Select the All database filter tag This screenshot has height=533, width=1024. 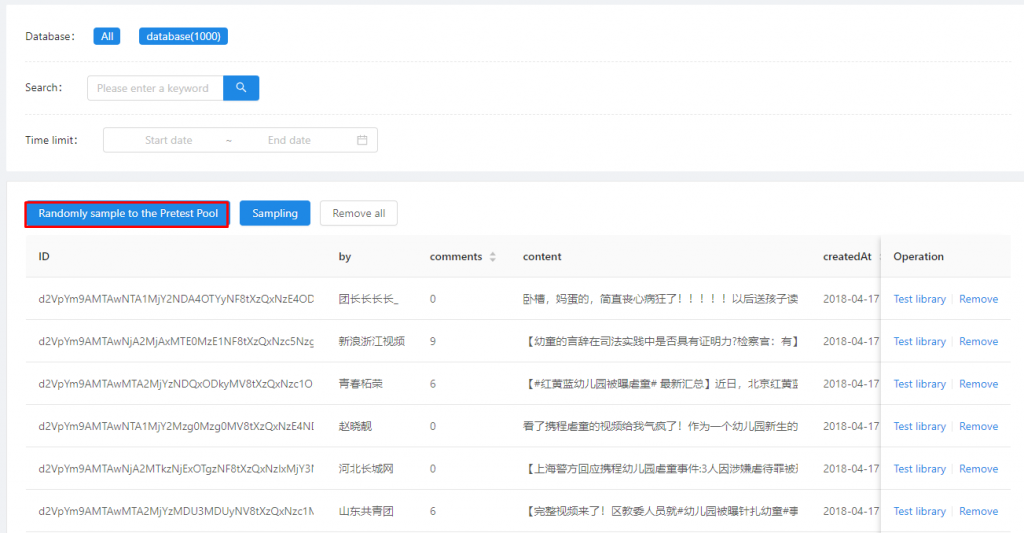pyautogui.click(x=107, y=36)
